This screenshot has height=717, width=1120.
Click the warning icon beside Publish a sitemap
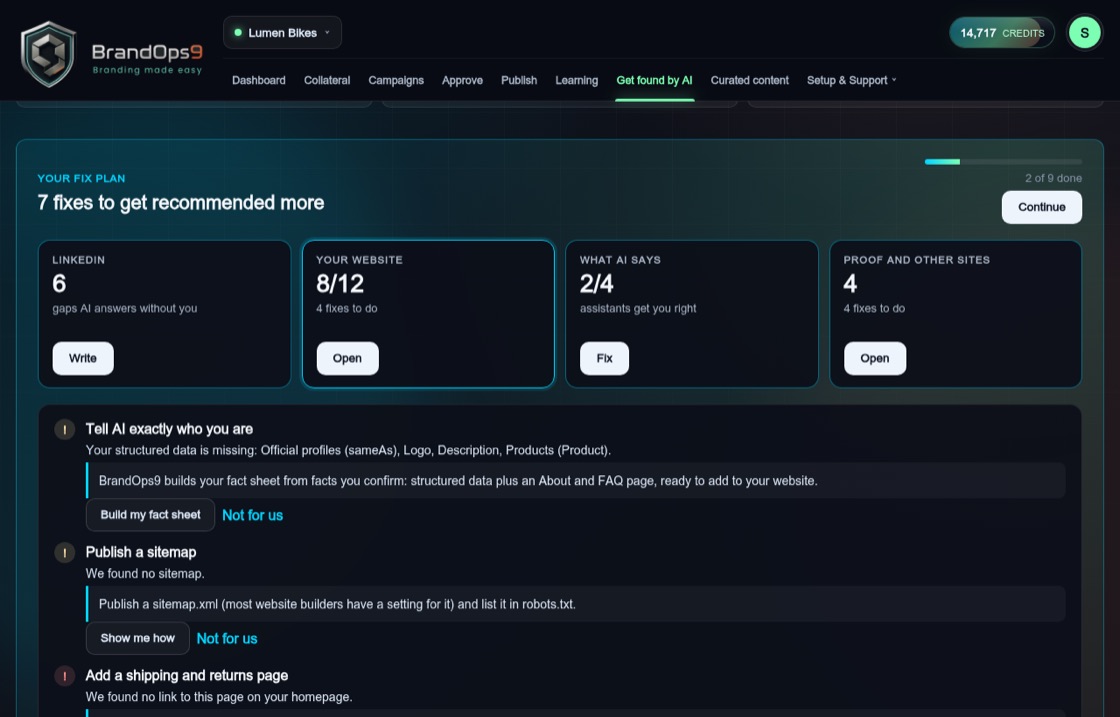pyautogui.click(x=65, y=553)
